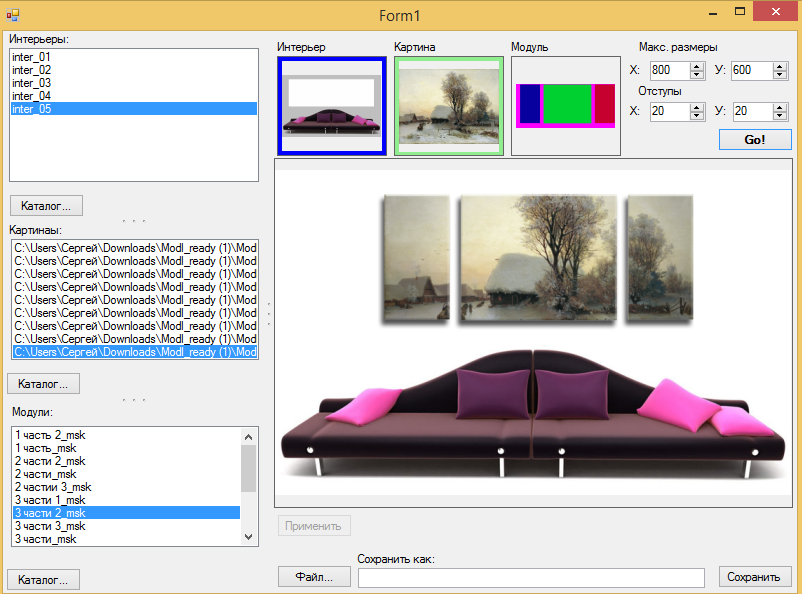
Task: Decrease the Макс. размеры У value
Action: point(779,75)
